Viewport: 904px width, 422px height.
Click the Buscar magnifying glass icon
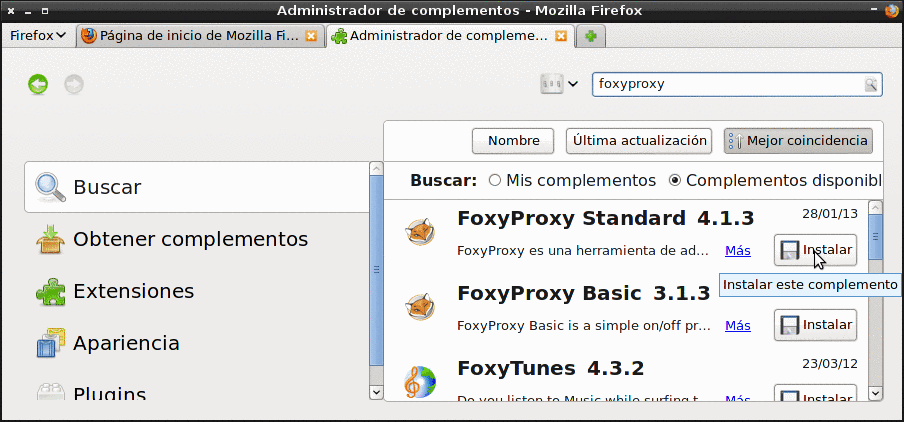pyautogui.click(x=51, y=187)
